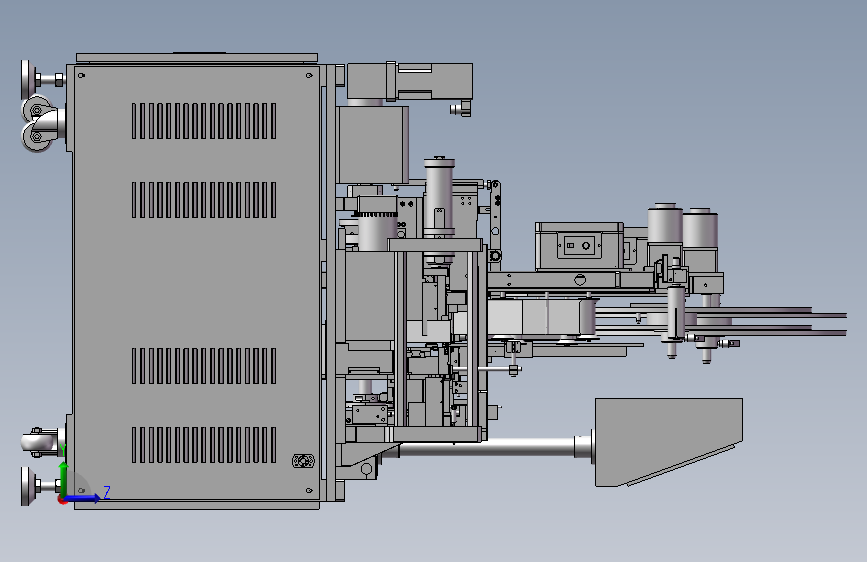867x562 pixels.
Task: Select the round connector port on the cabinet panel
Action: [303, 461]
